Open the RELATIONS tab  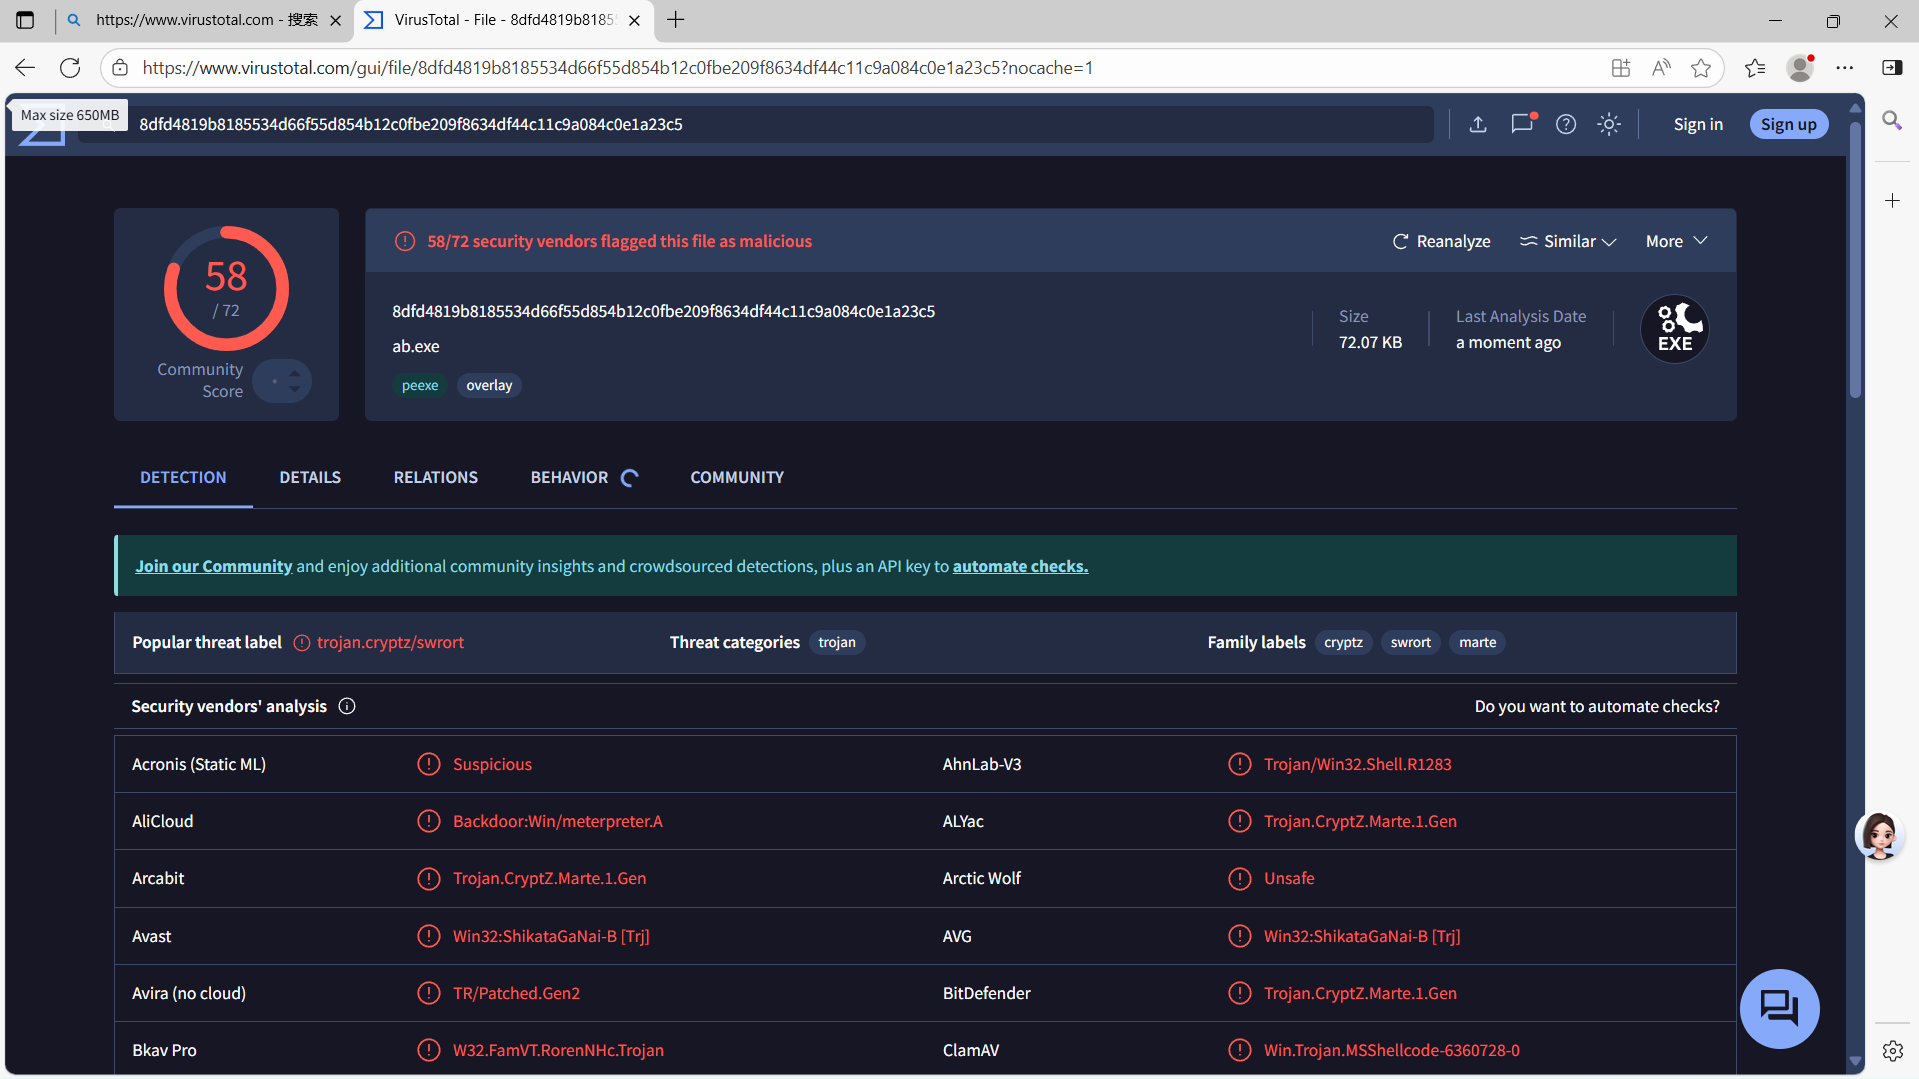[x=436, y=477]
